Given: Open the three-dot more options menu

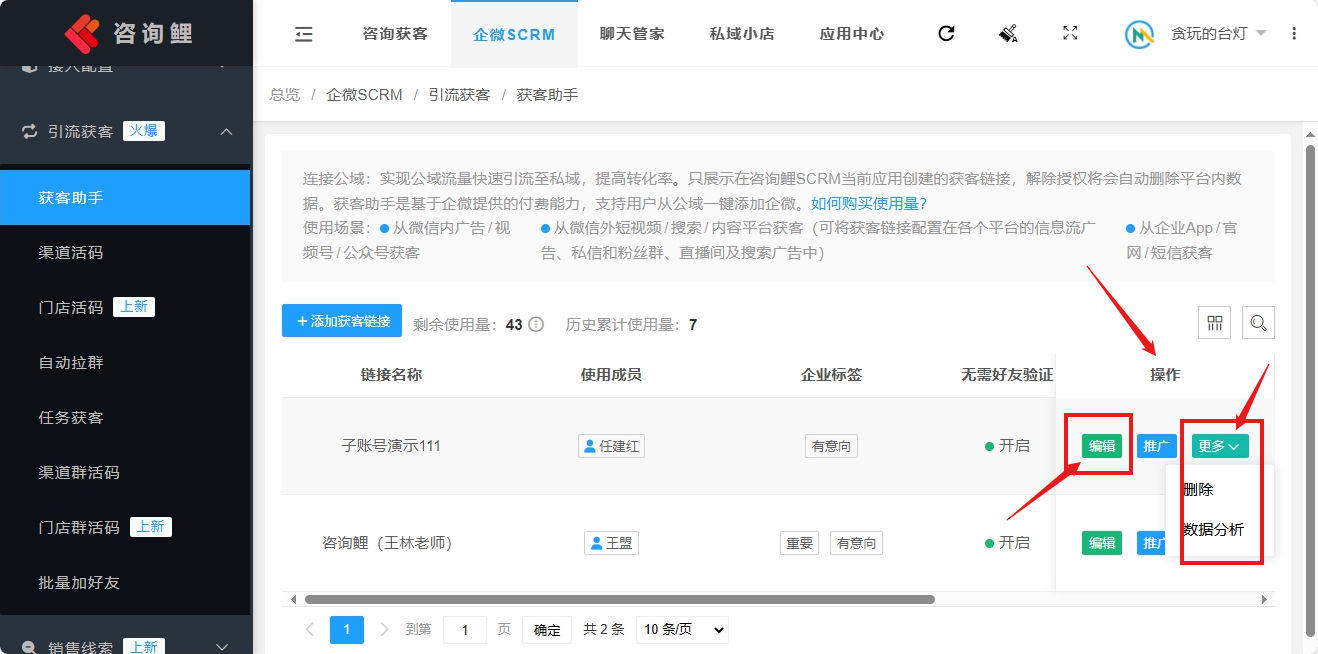Looking at the screenshot, I should point(1294,34).
